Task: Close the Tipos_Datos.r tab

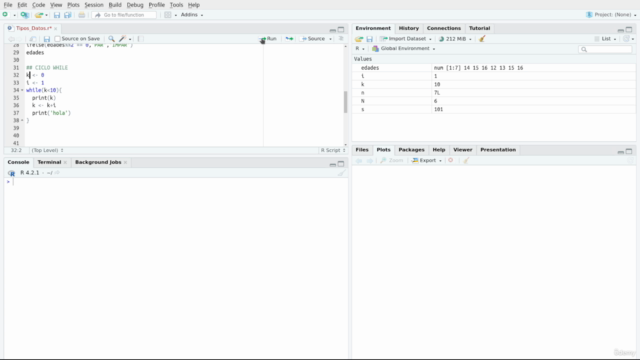Action: [x=56, y=29]
